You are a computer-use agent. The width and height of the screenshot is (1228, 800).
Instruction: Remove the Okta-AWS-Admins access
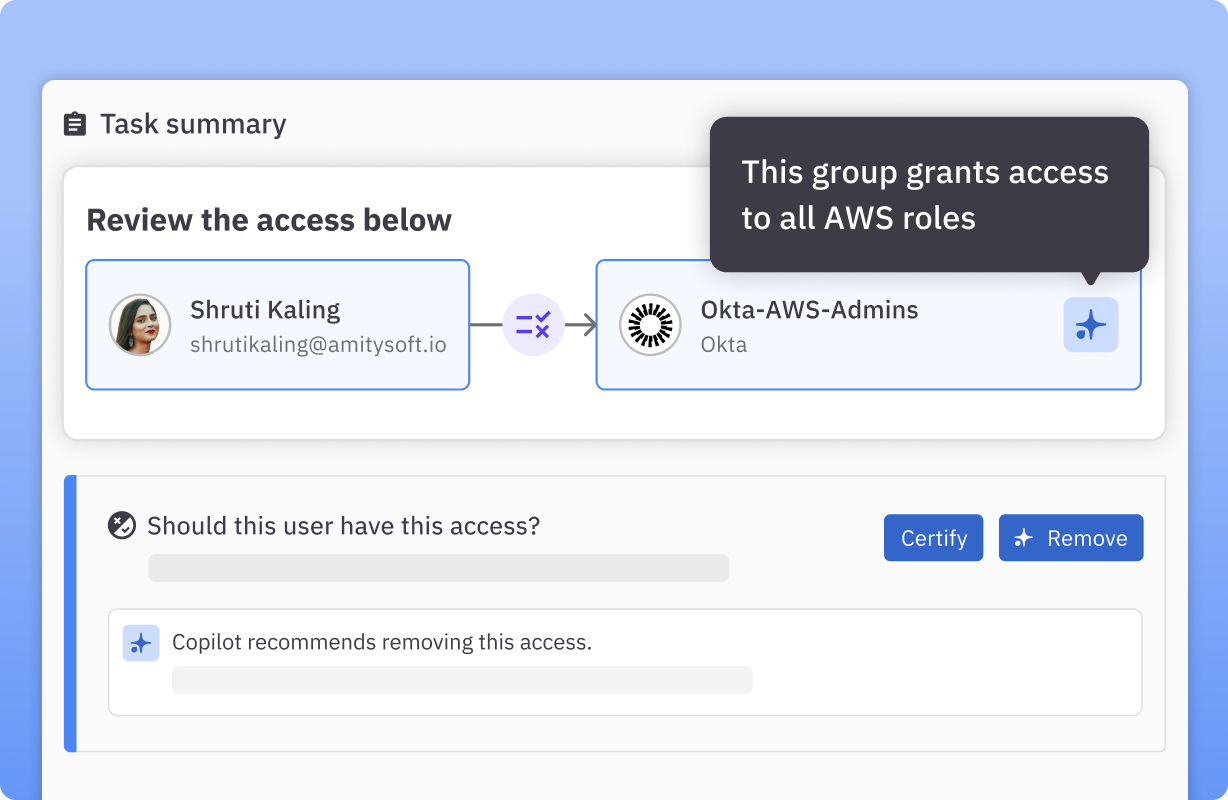point(1071,538)
